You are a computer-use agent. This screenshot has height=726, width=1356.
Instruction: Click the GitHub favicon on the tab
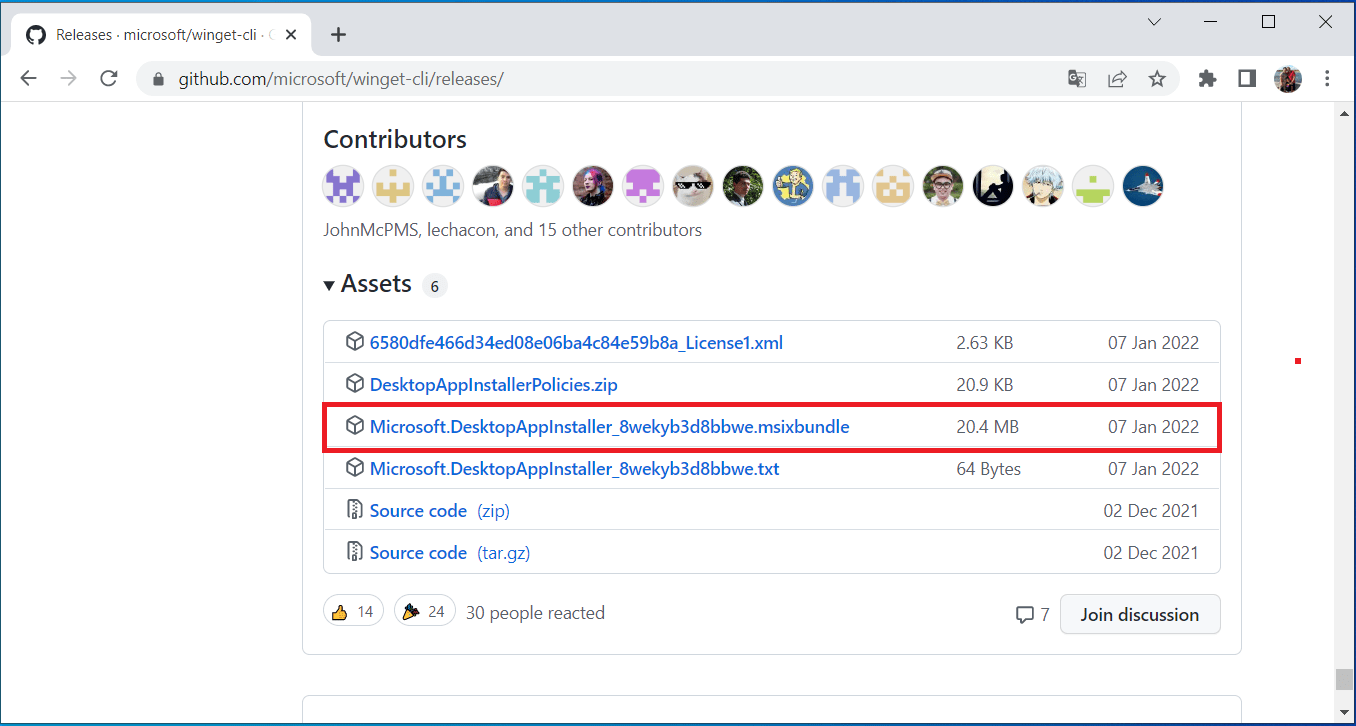pyautogui.click(x=36, y=34)
